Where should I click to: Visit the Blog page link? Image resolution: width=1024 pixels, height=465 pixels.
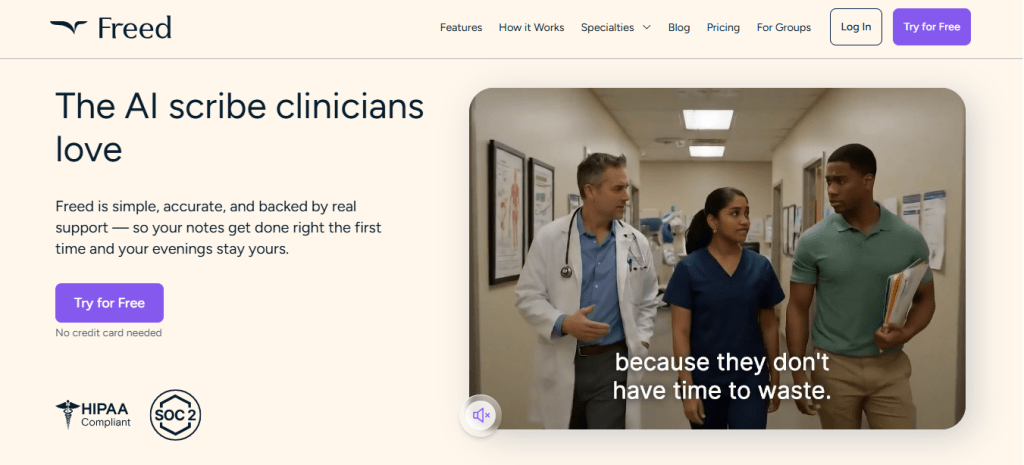[x=679, y=28]
